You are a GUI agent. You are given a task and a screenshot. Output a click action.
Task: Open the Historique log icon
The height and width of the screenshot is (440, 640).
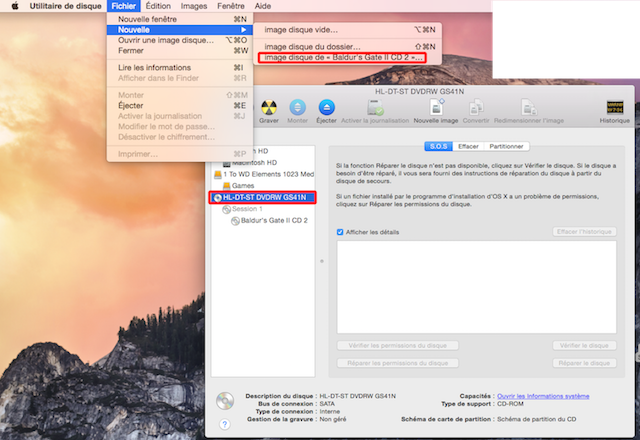pos(615,108)
